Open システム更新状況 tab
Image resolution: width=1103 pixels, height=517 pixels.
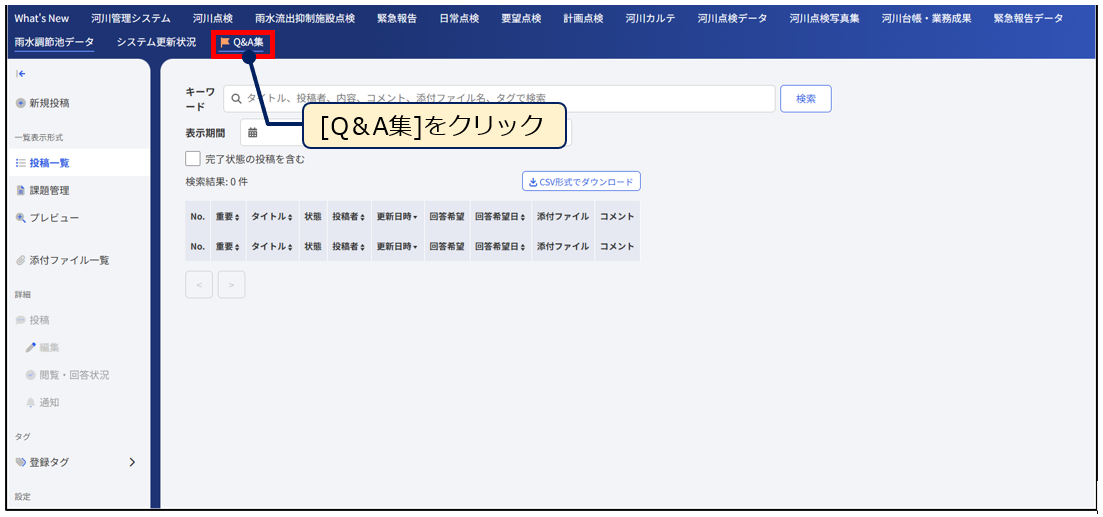(x=156, y=42)
